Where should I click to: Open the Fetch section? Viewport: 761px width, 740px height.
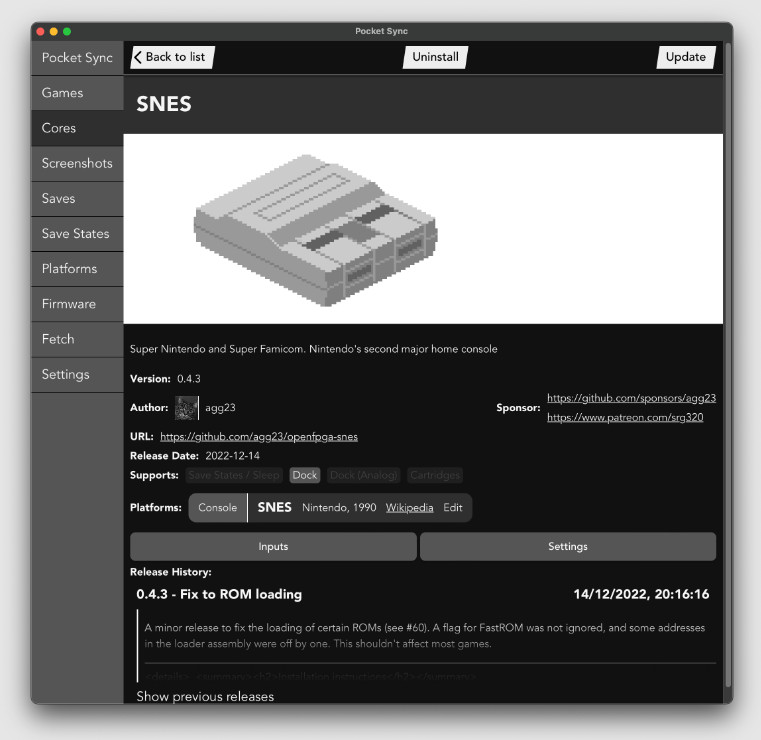coord(77,339)
